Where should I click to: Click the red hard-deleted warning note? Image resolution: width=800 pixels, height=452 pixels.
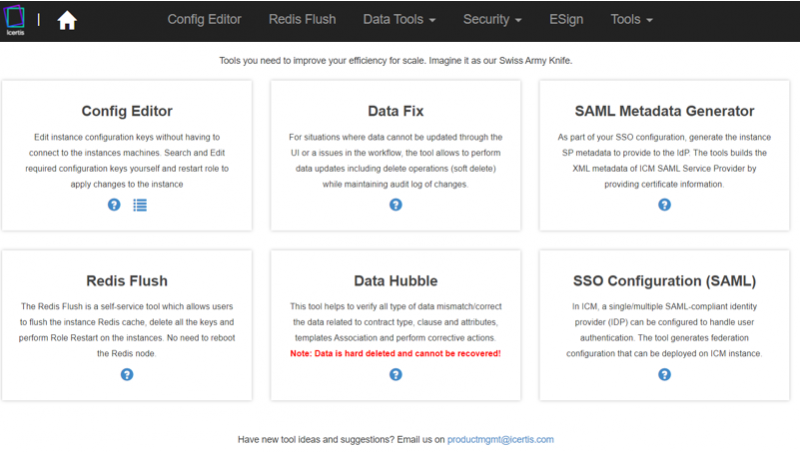pyautogui.click(x=395, y=353)
